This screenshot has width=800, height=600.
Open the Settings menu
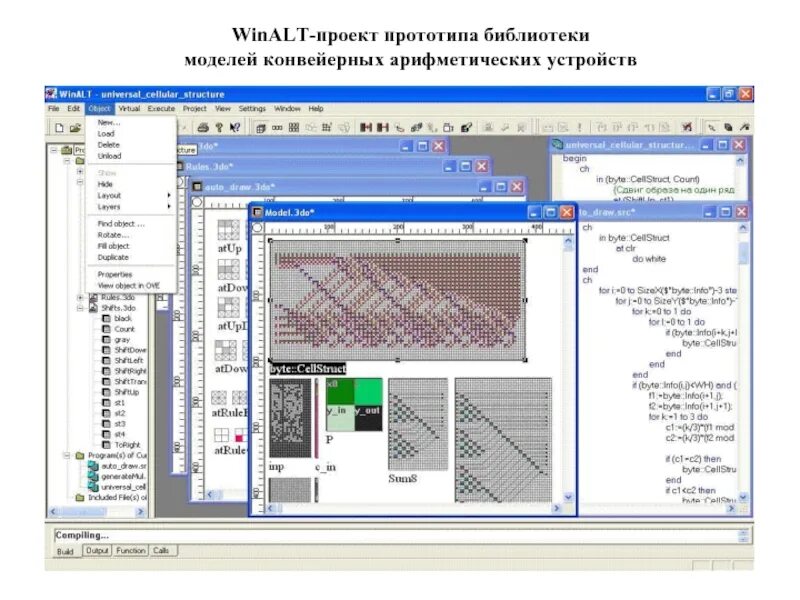(252, 109)
